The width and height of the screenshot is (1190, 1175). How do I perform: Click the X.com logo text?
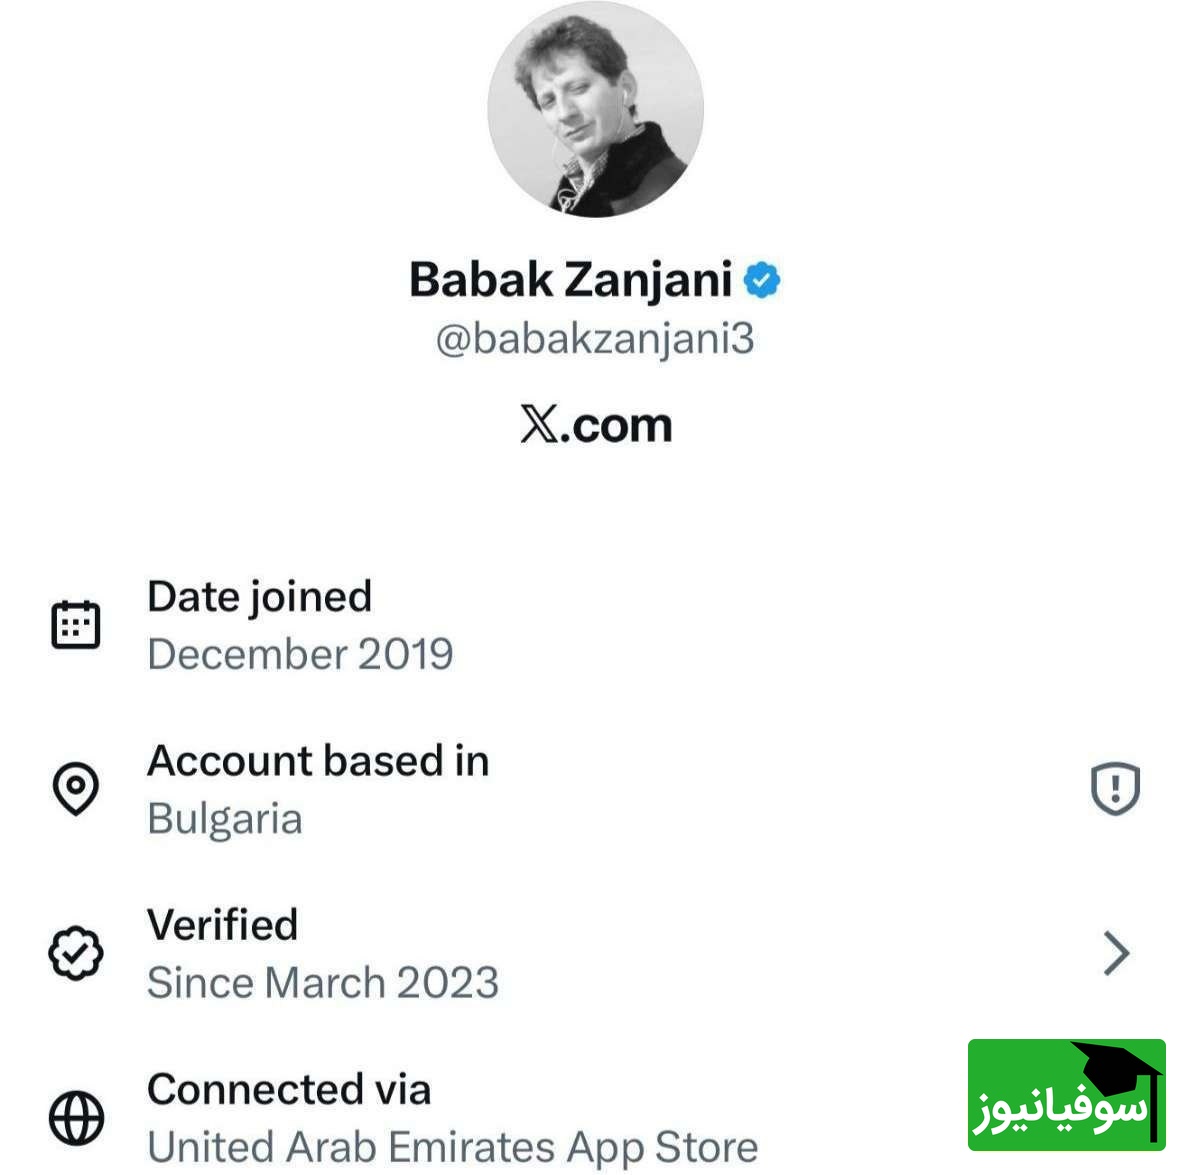point(596,425)
